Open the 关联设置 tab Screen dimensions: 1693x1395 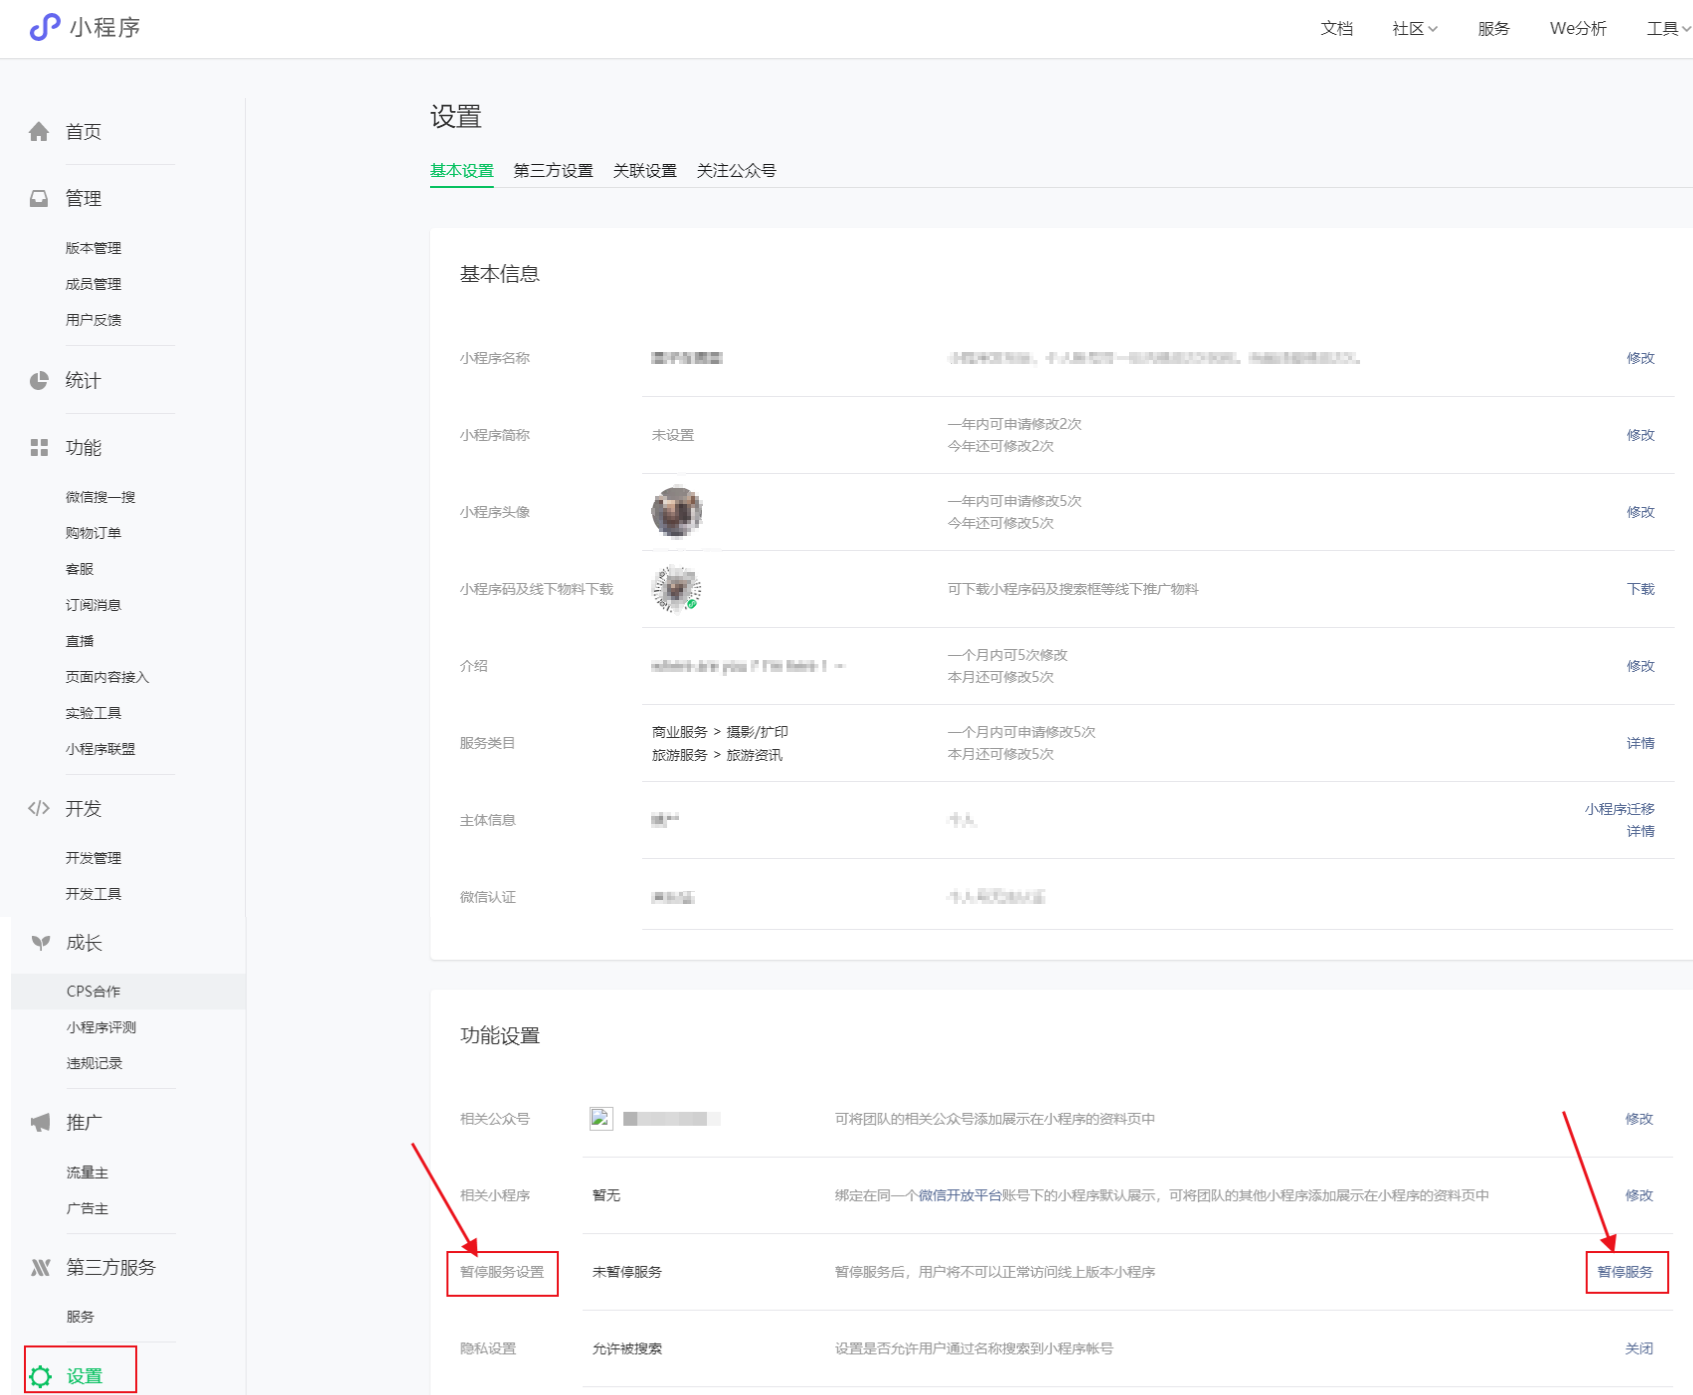tap(644, 171)
